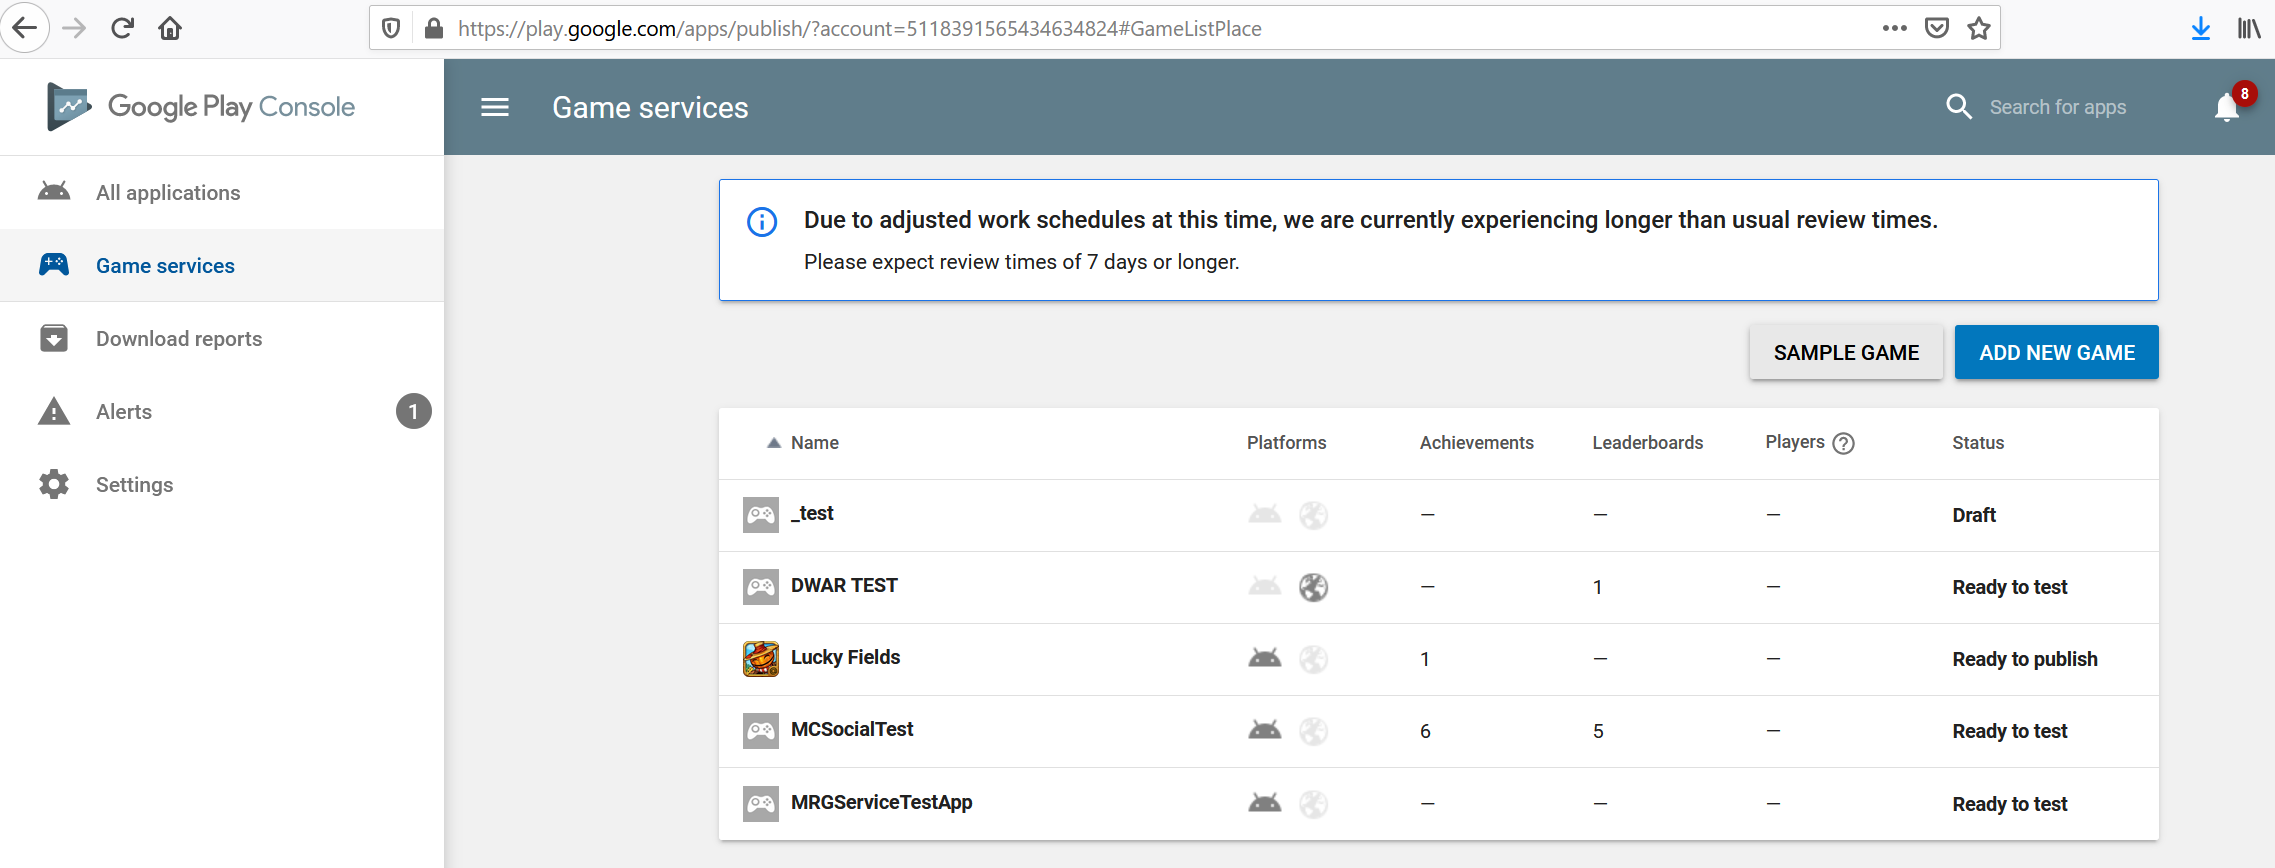This screenshot has height=868, width=2275.
Task: Reload the page with refresh icon
Action: [x=122, y=28]
